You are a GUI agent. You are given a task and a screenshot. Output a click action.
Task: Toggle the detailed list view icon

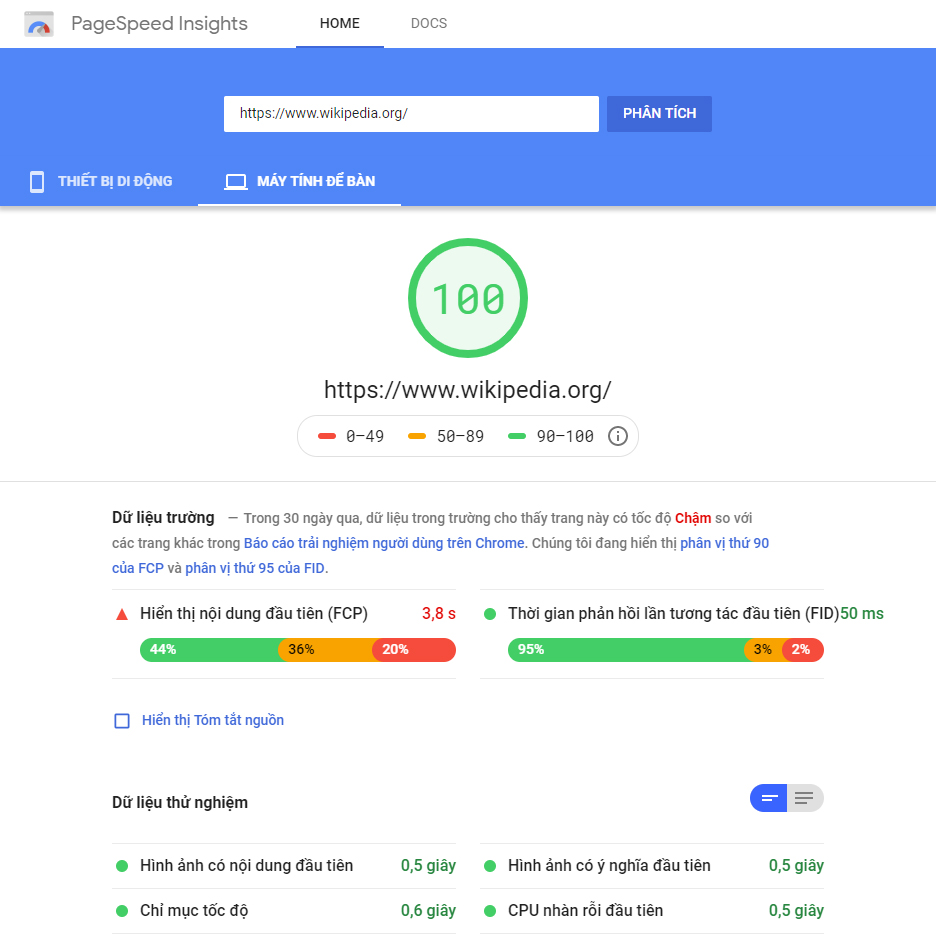click(x=803, y=798)
